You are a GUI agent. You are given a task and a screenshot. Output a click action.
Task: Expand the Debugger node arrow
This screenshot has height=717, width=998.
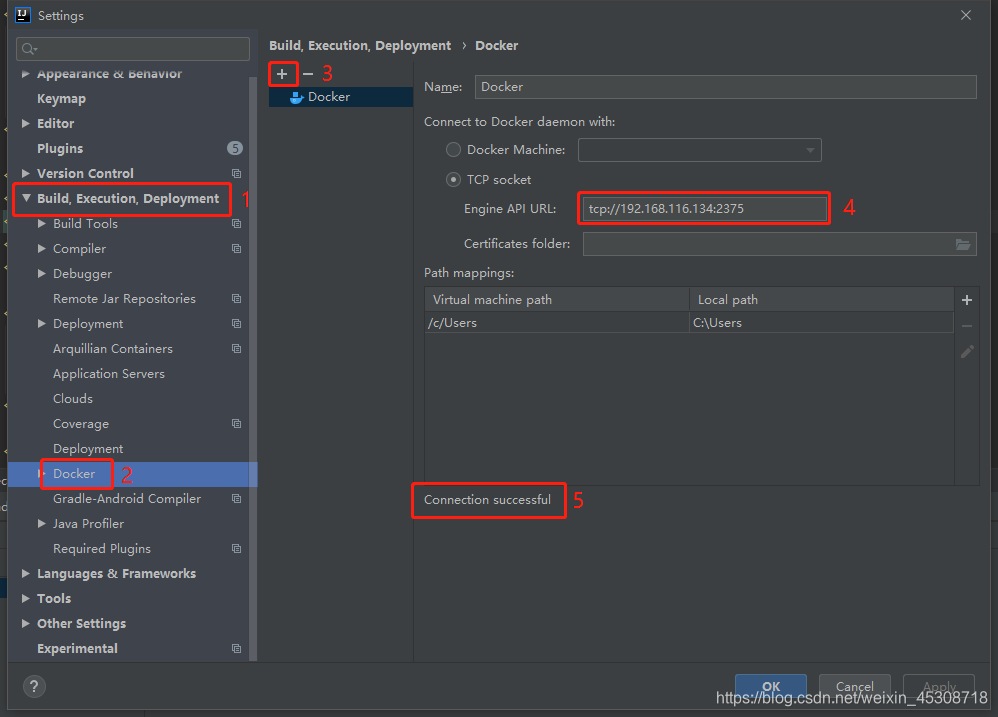click(42, 274)
